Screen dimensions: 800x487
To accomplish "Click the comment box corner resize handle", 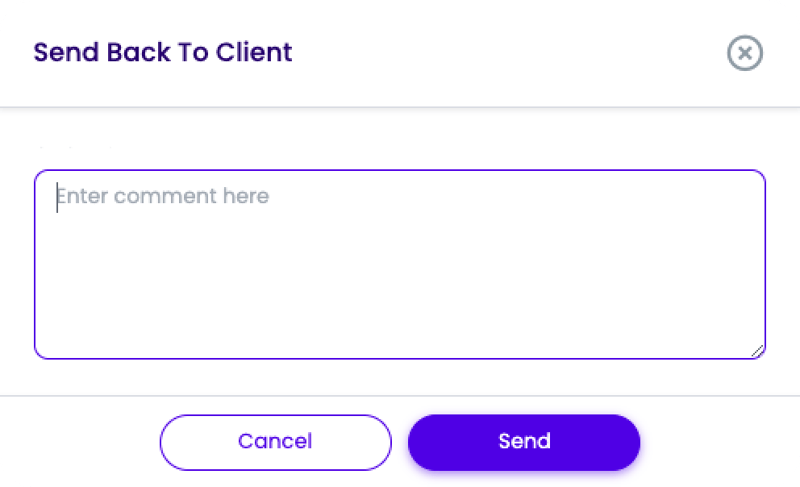I will (757, 350).
